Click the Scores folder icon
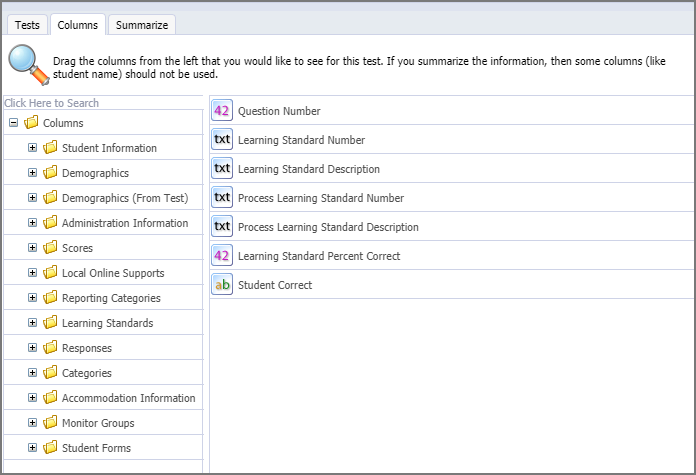This screenshot has width=696, height=475. click(50, 247)
